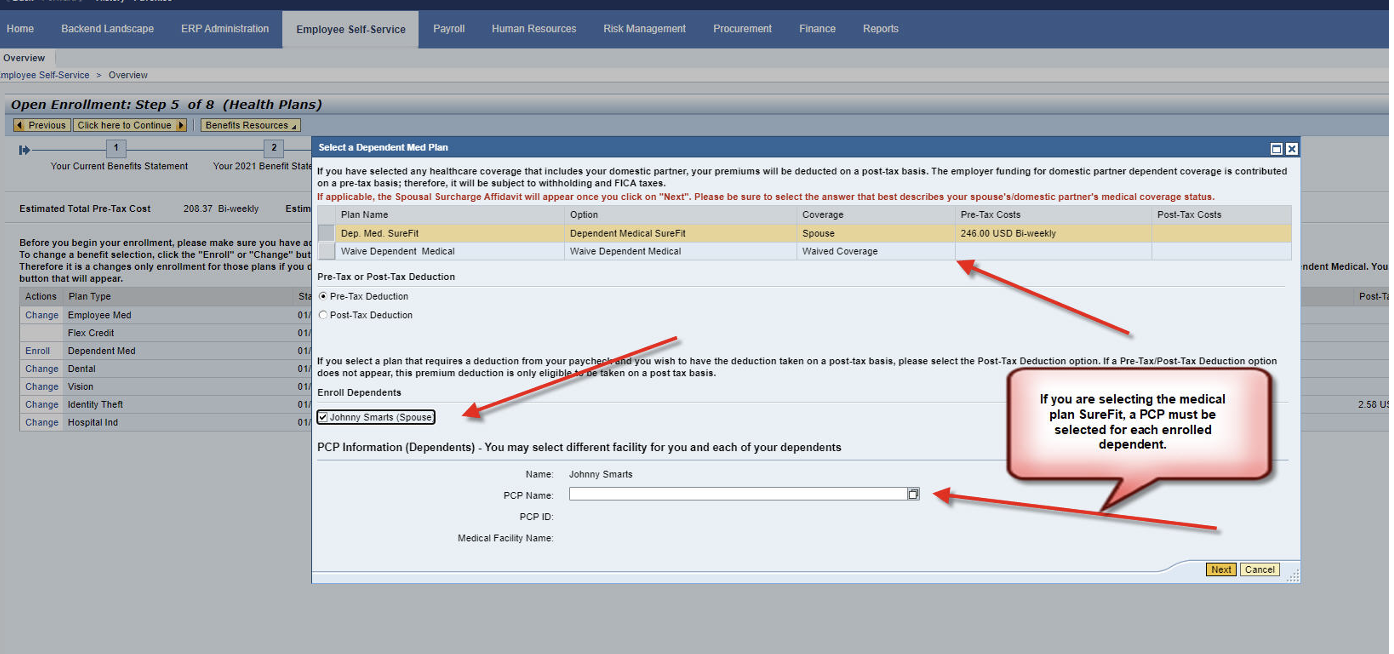This screenshot has height=654, width=1394.
Task: Click into the PCP Name input field
Action: (x=737, y=494)
